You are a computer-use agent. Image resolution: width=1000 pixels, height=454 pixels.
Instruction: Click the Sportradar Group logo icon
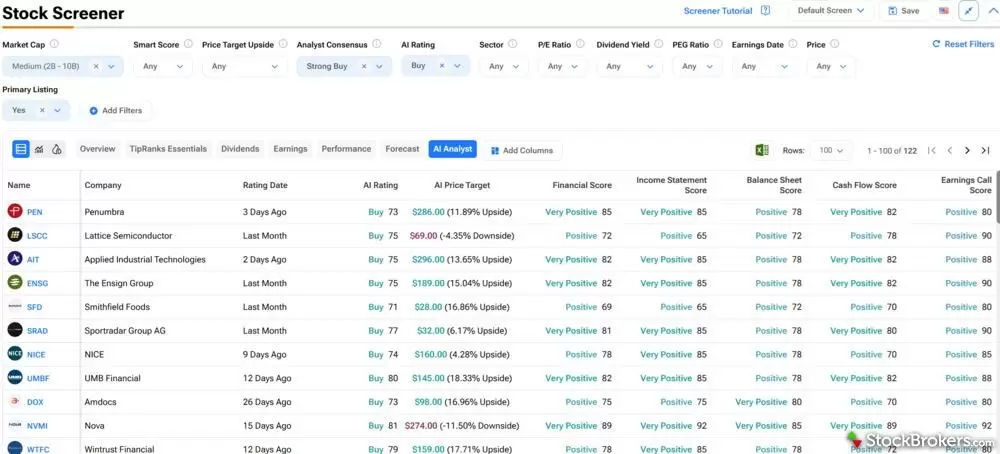15,330
